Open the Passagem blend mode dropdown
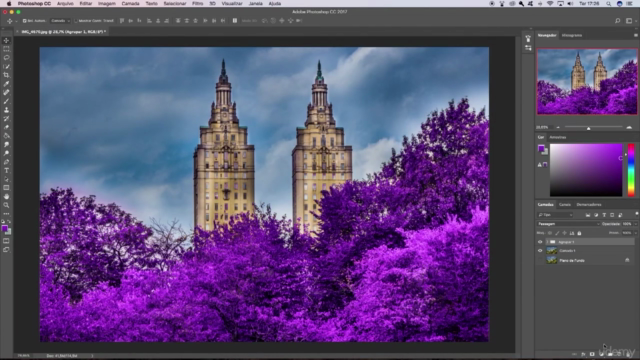Screen dimensions: 640x360 569,224
